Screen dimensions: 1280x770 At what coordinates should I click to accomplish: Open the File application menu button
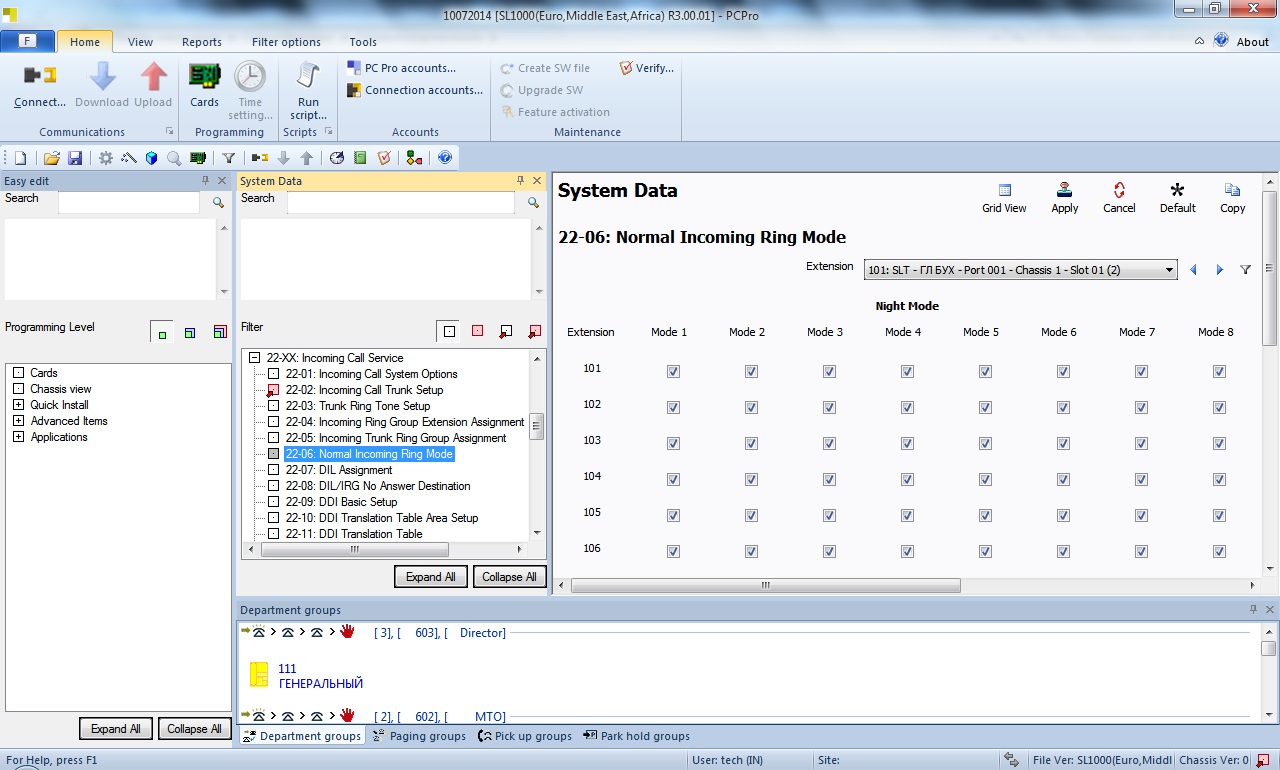(x=27, y=42)
